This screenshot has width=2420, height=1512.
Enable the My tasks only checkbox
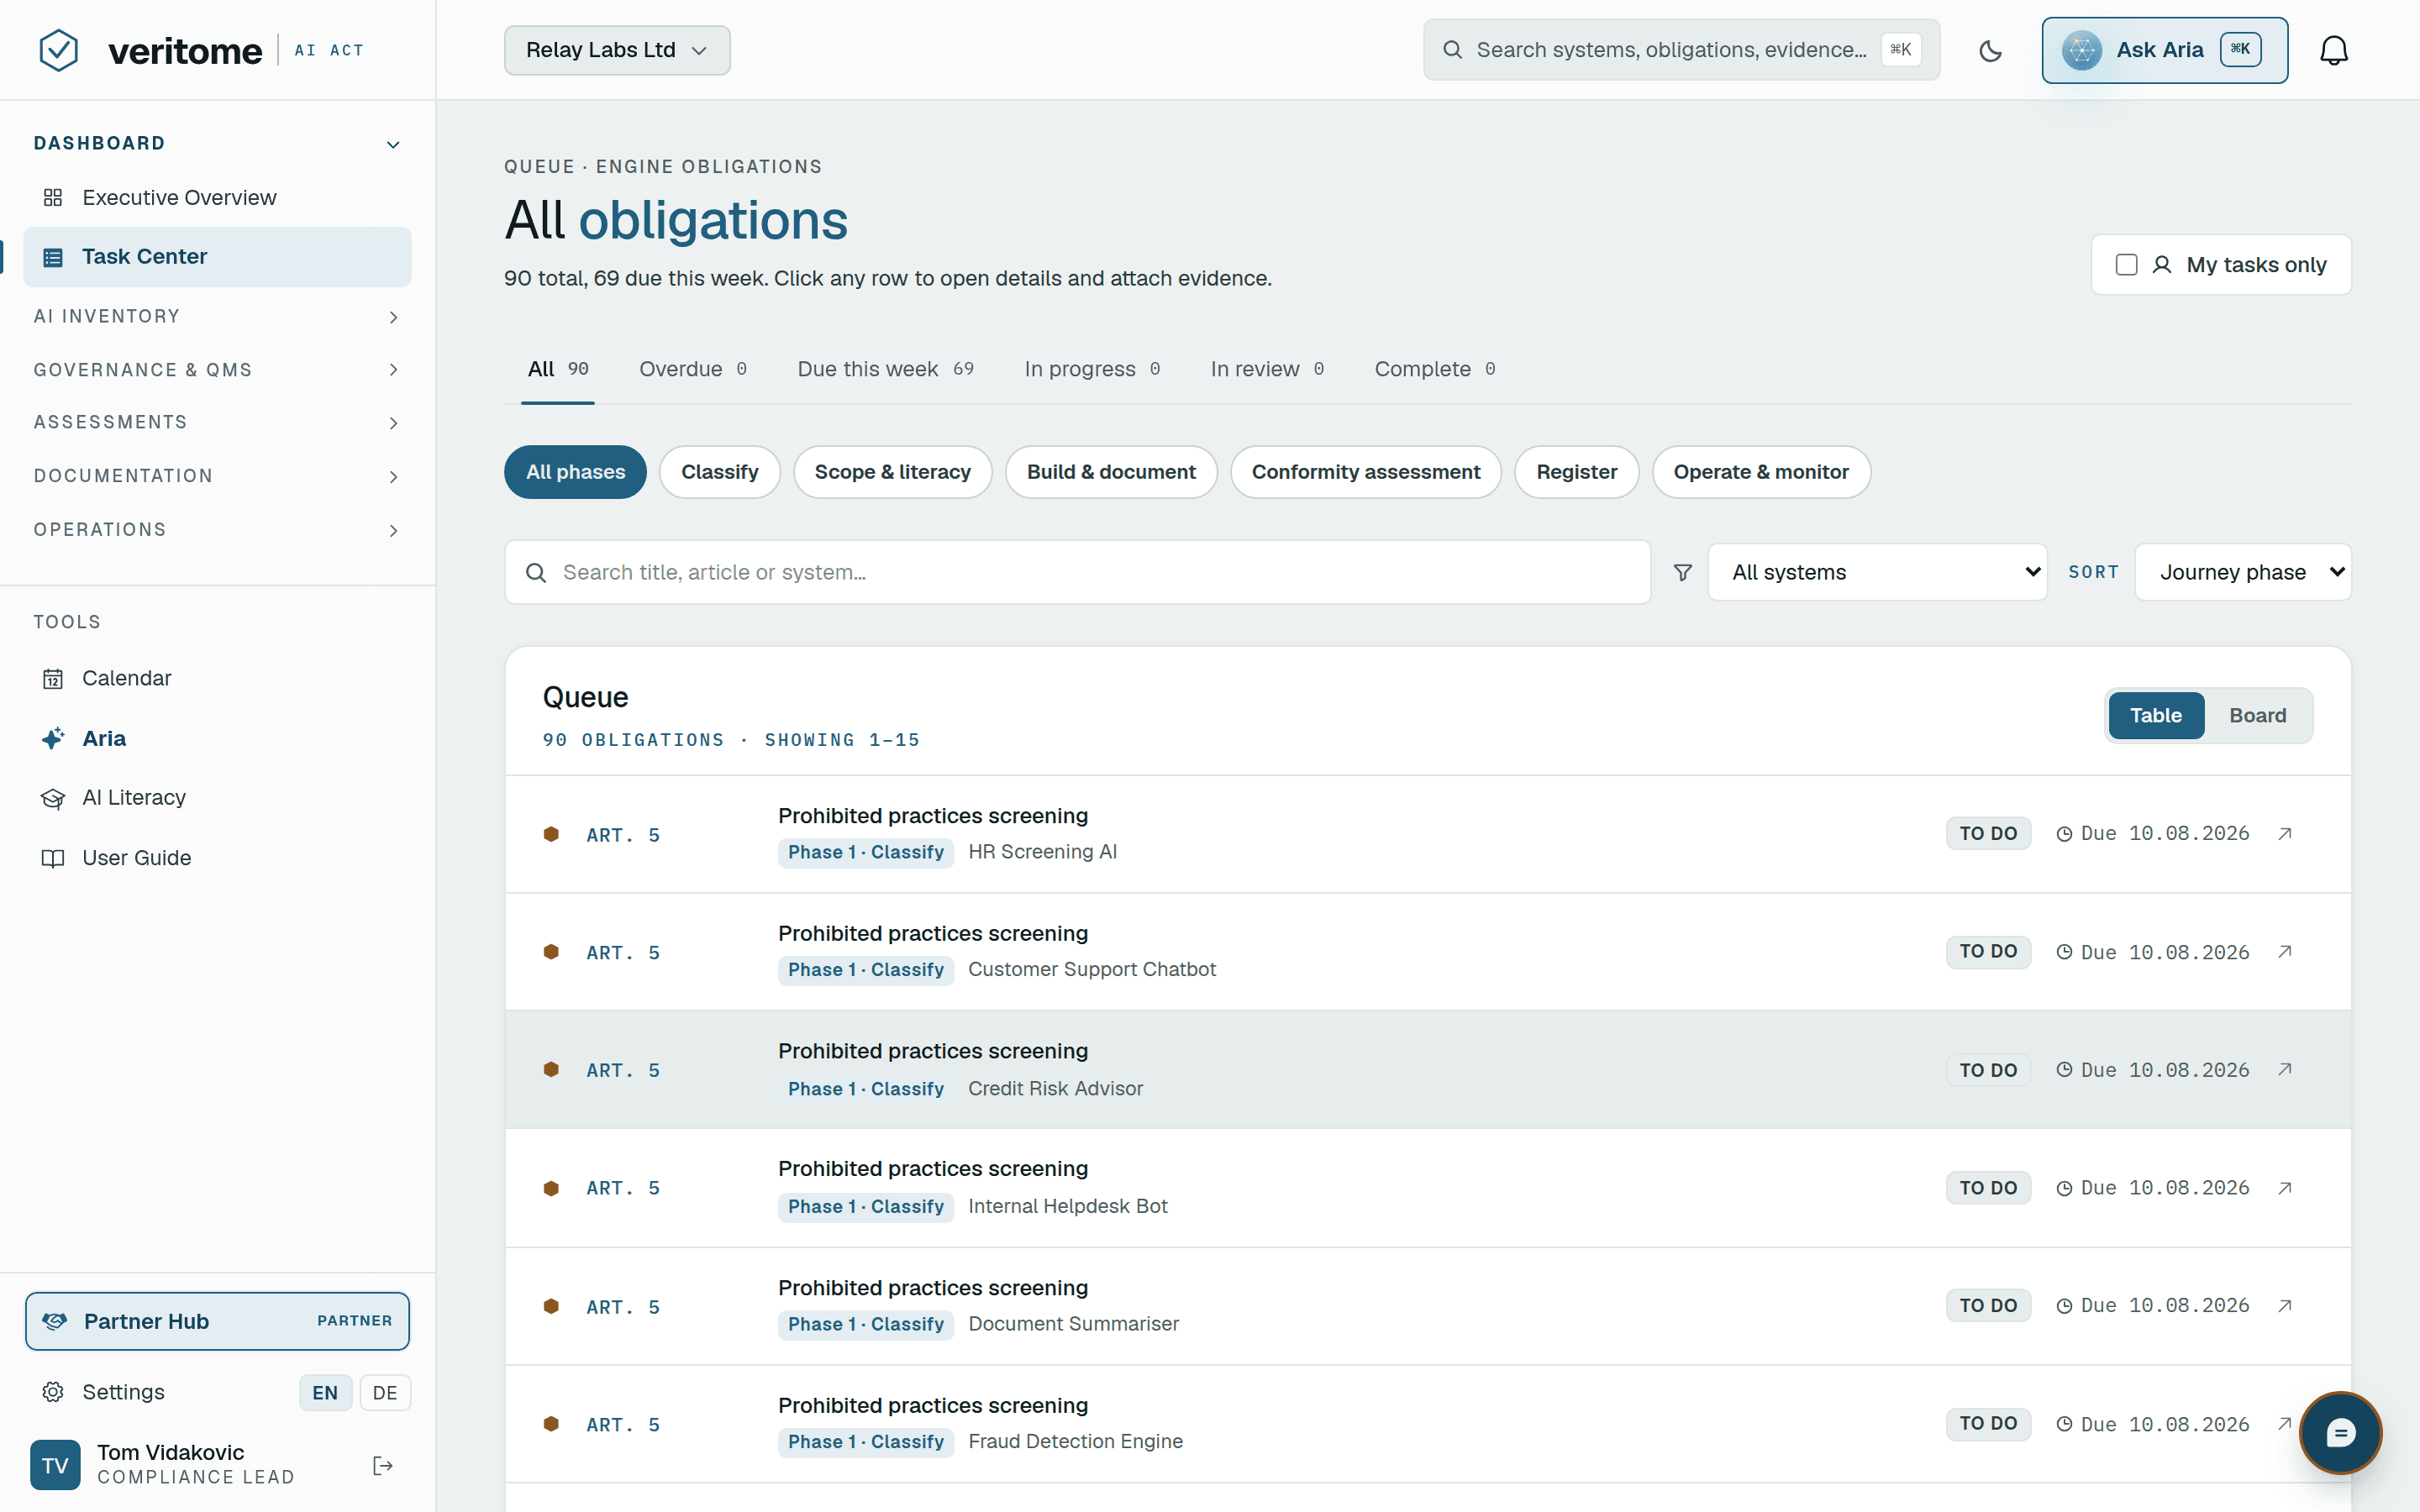pyautogui.click(x=2127, y=265)
